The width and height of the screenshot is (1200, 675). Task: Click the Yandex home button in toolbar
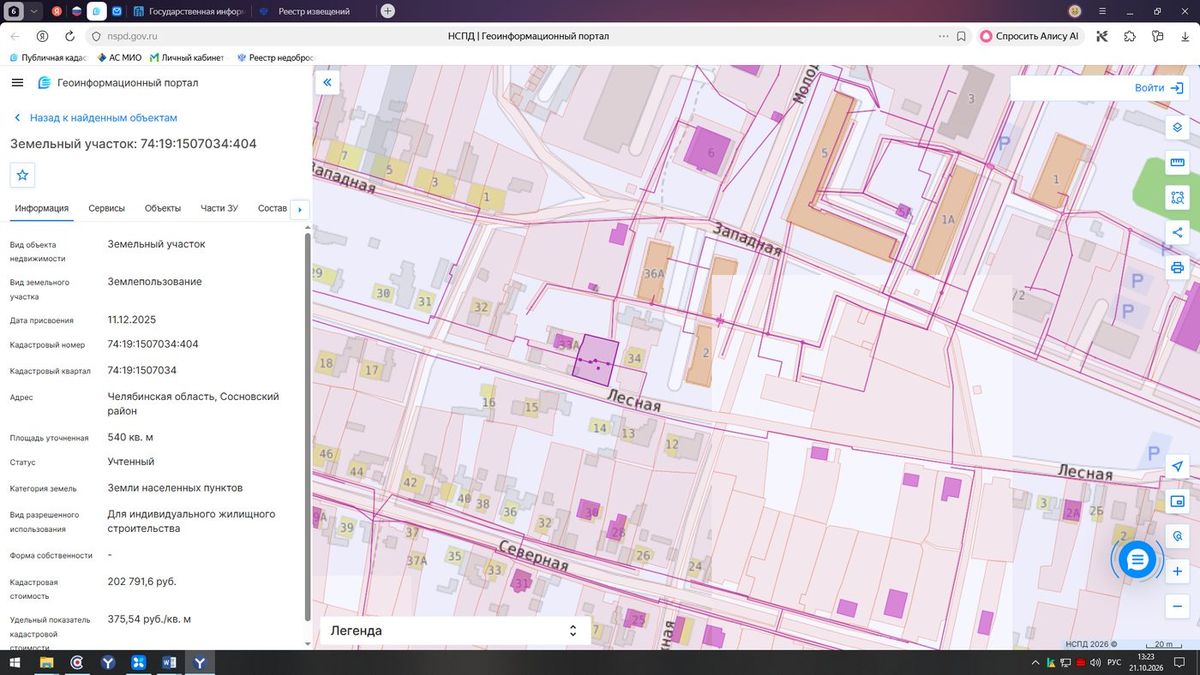coord(42,36)
